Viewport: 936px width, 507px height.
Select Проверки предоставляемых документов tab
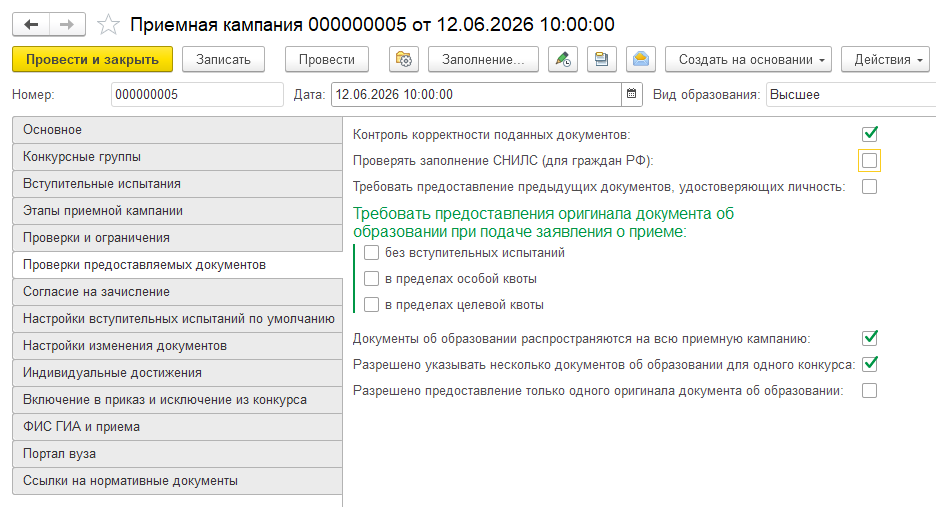[x=177, y=265]
